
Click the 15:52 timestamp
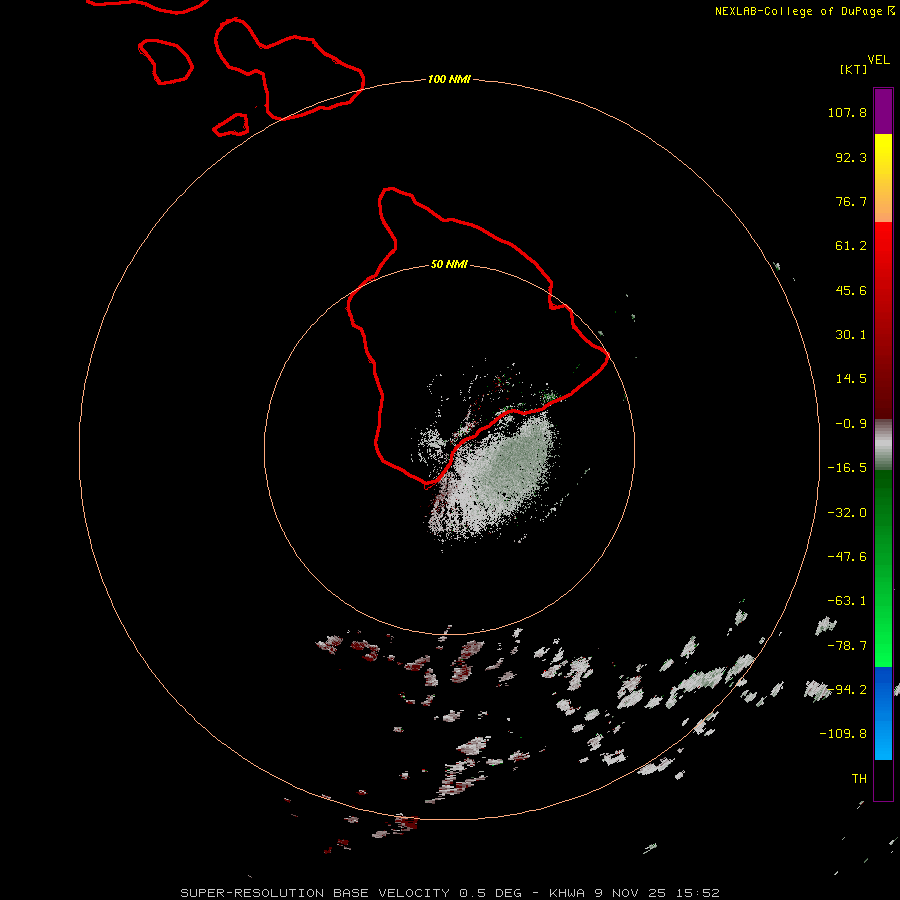[697, 893]
